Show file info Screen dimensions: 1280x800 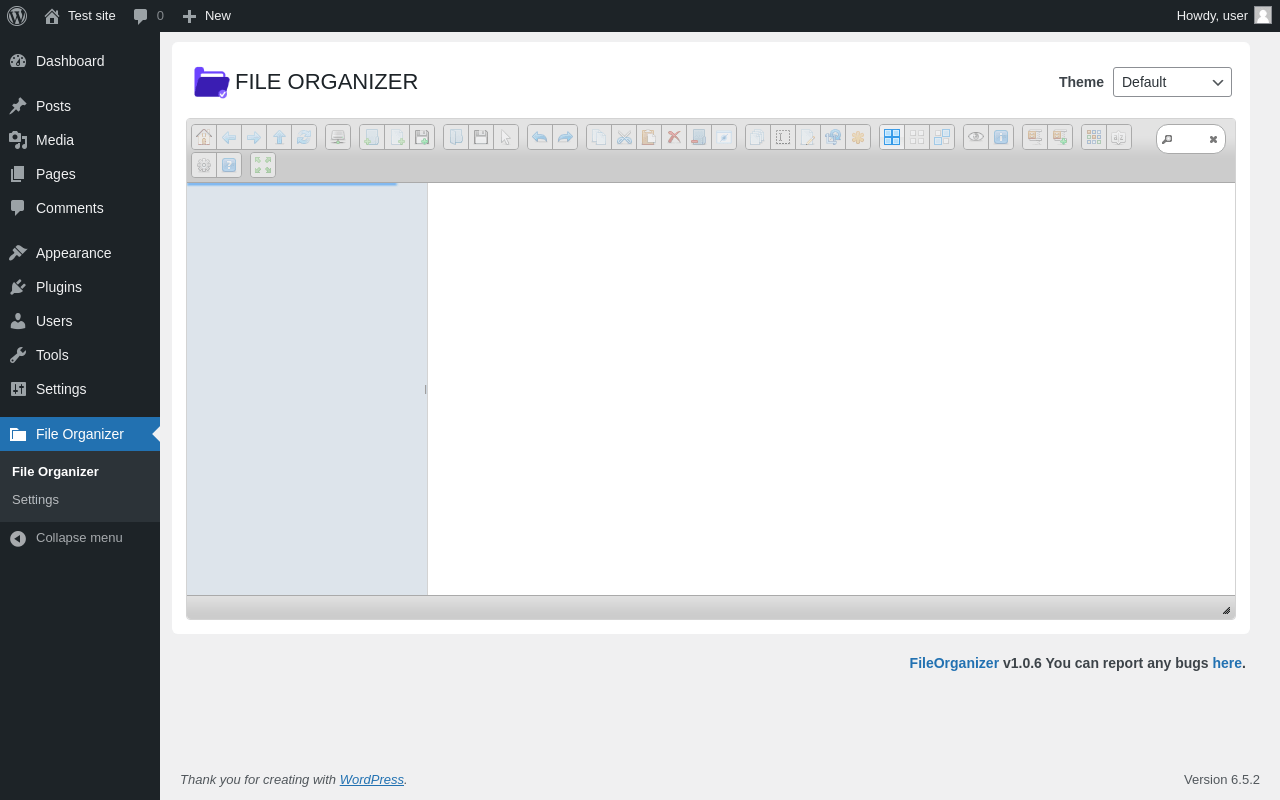click(1001, 137)
